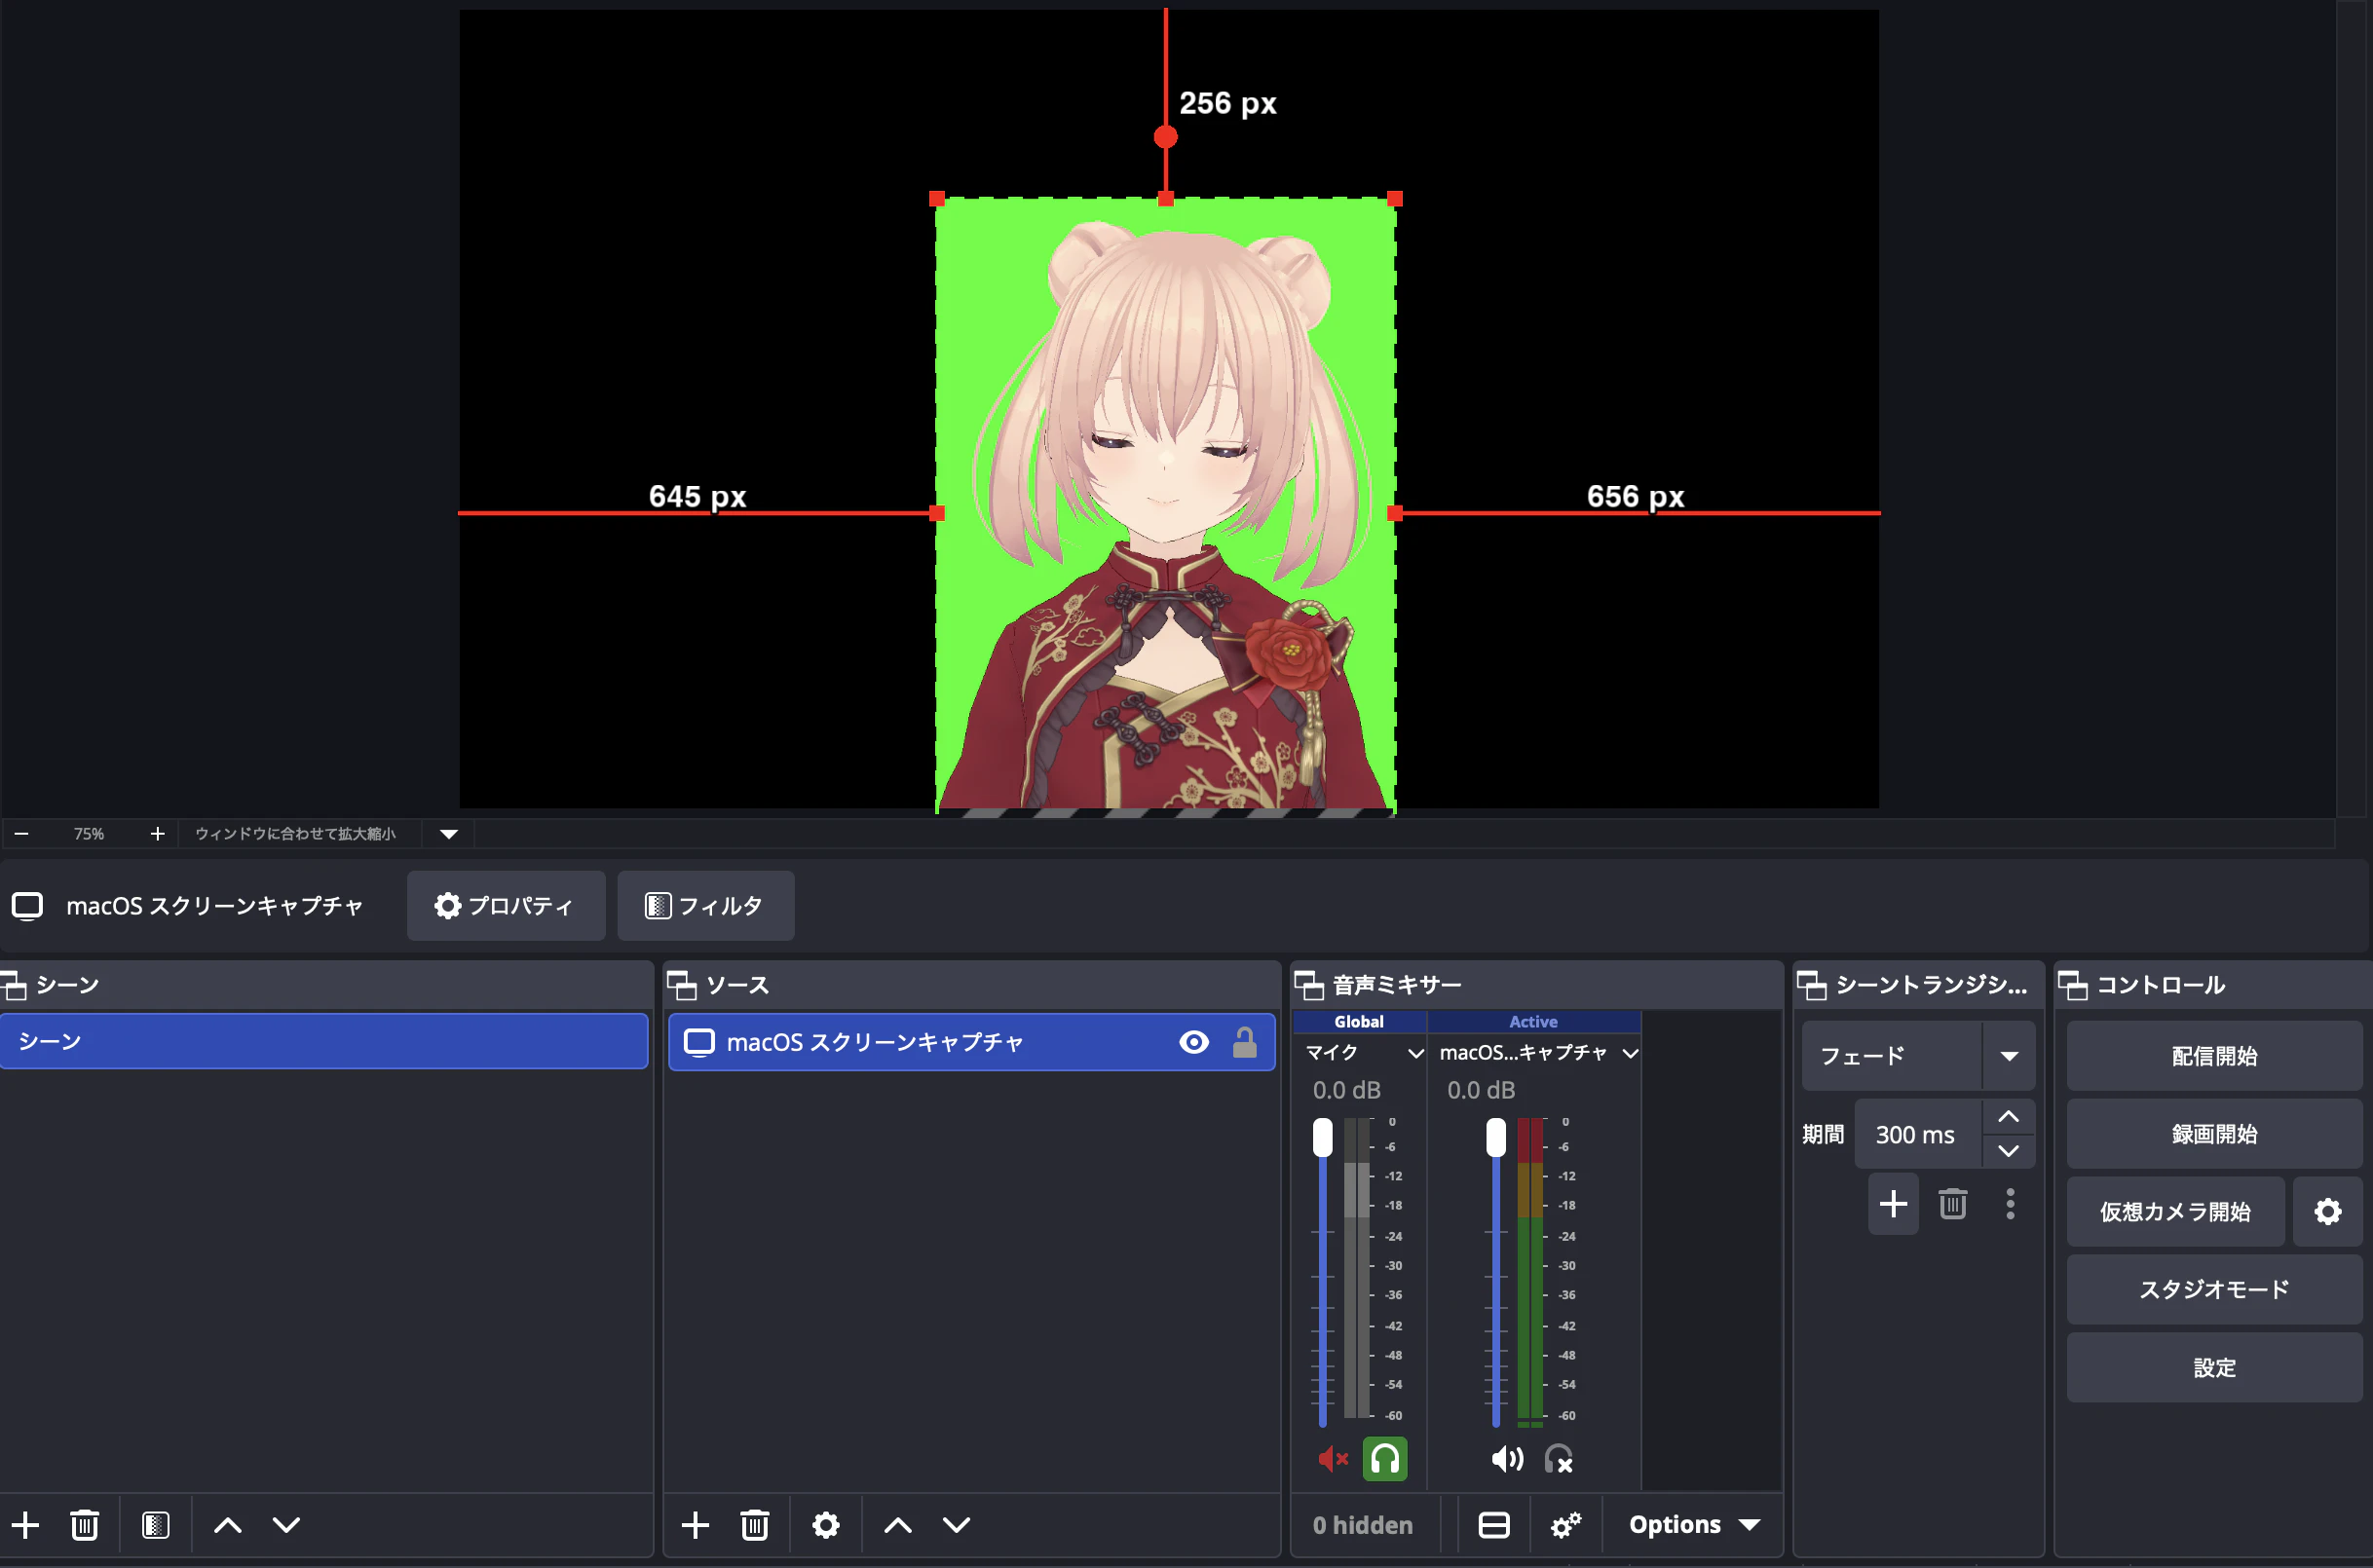Open advanced audio properties gears icon

click(1566, 1525)
